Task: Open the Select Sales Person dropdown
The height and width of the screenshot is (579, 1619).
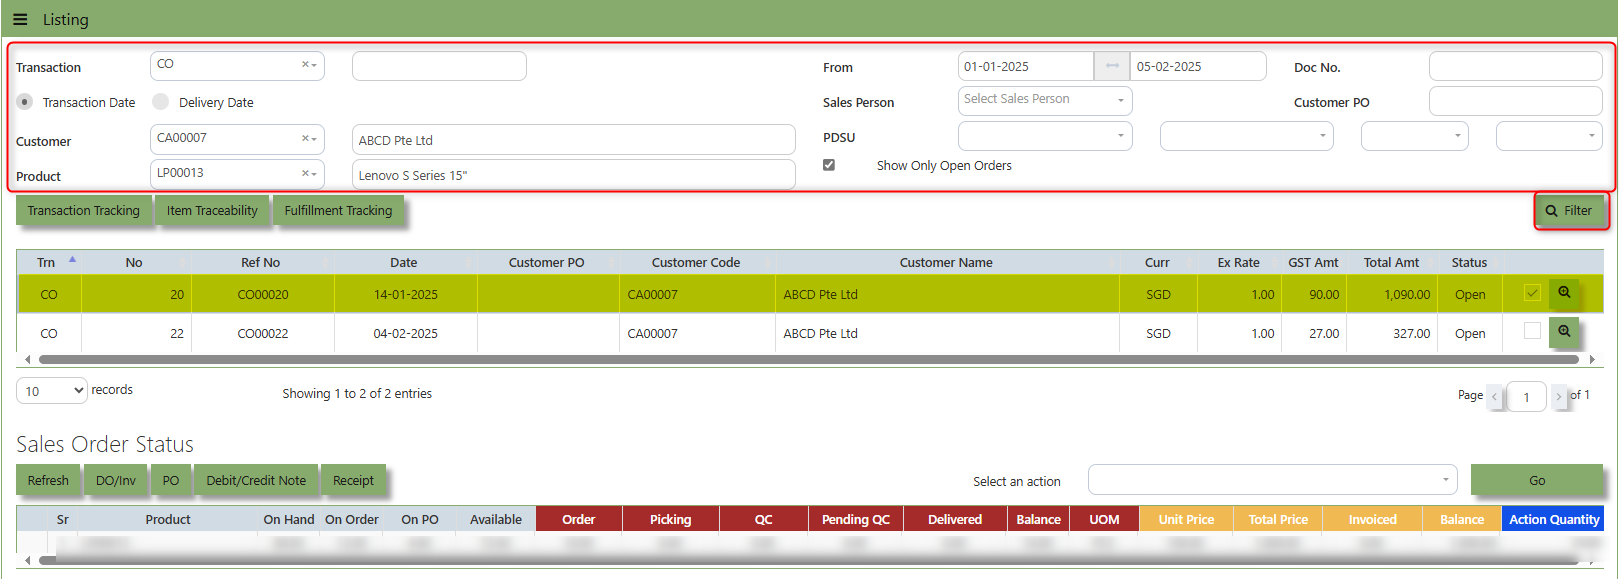Action: click(x=1044, y=100)
